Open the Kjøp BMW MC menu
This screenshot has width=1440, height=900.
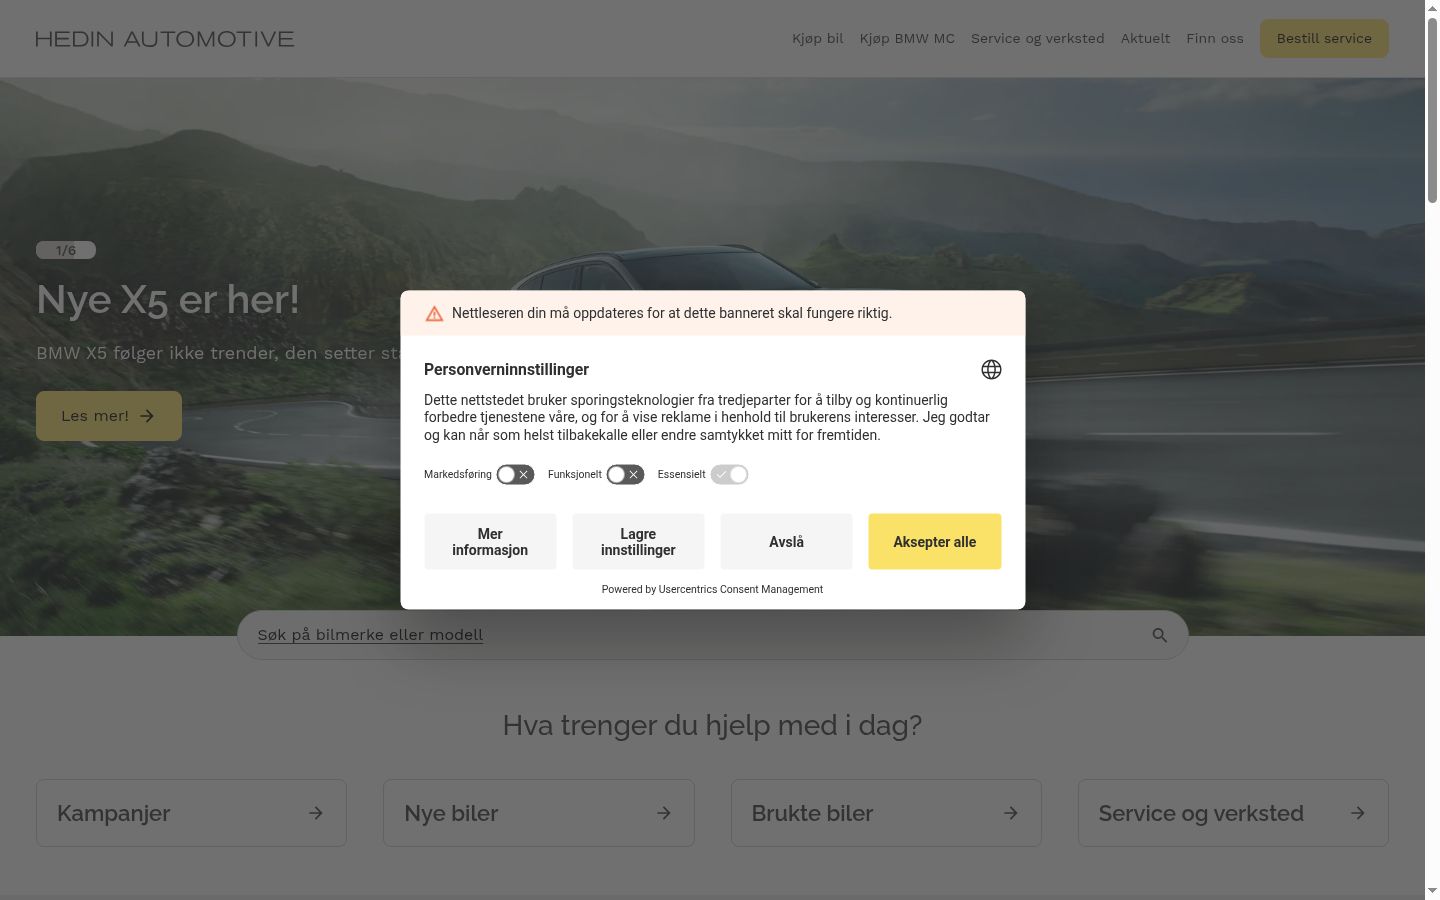907,39
